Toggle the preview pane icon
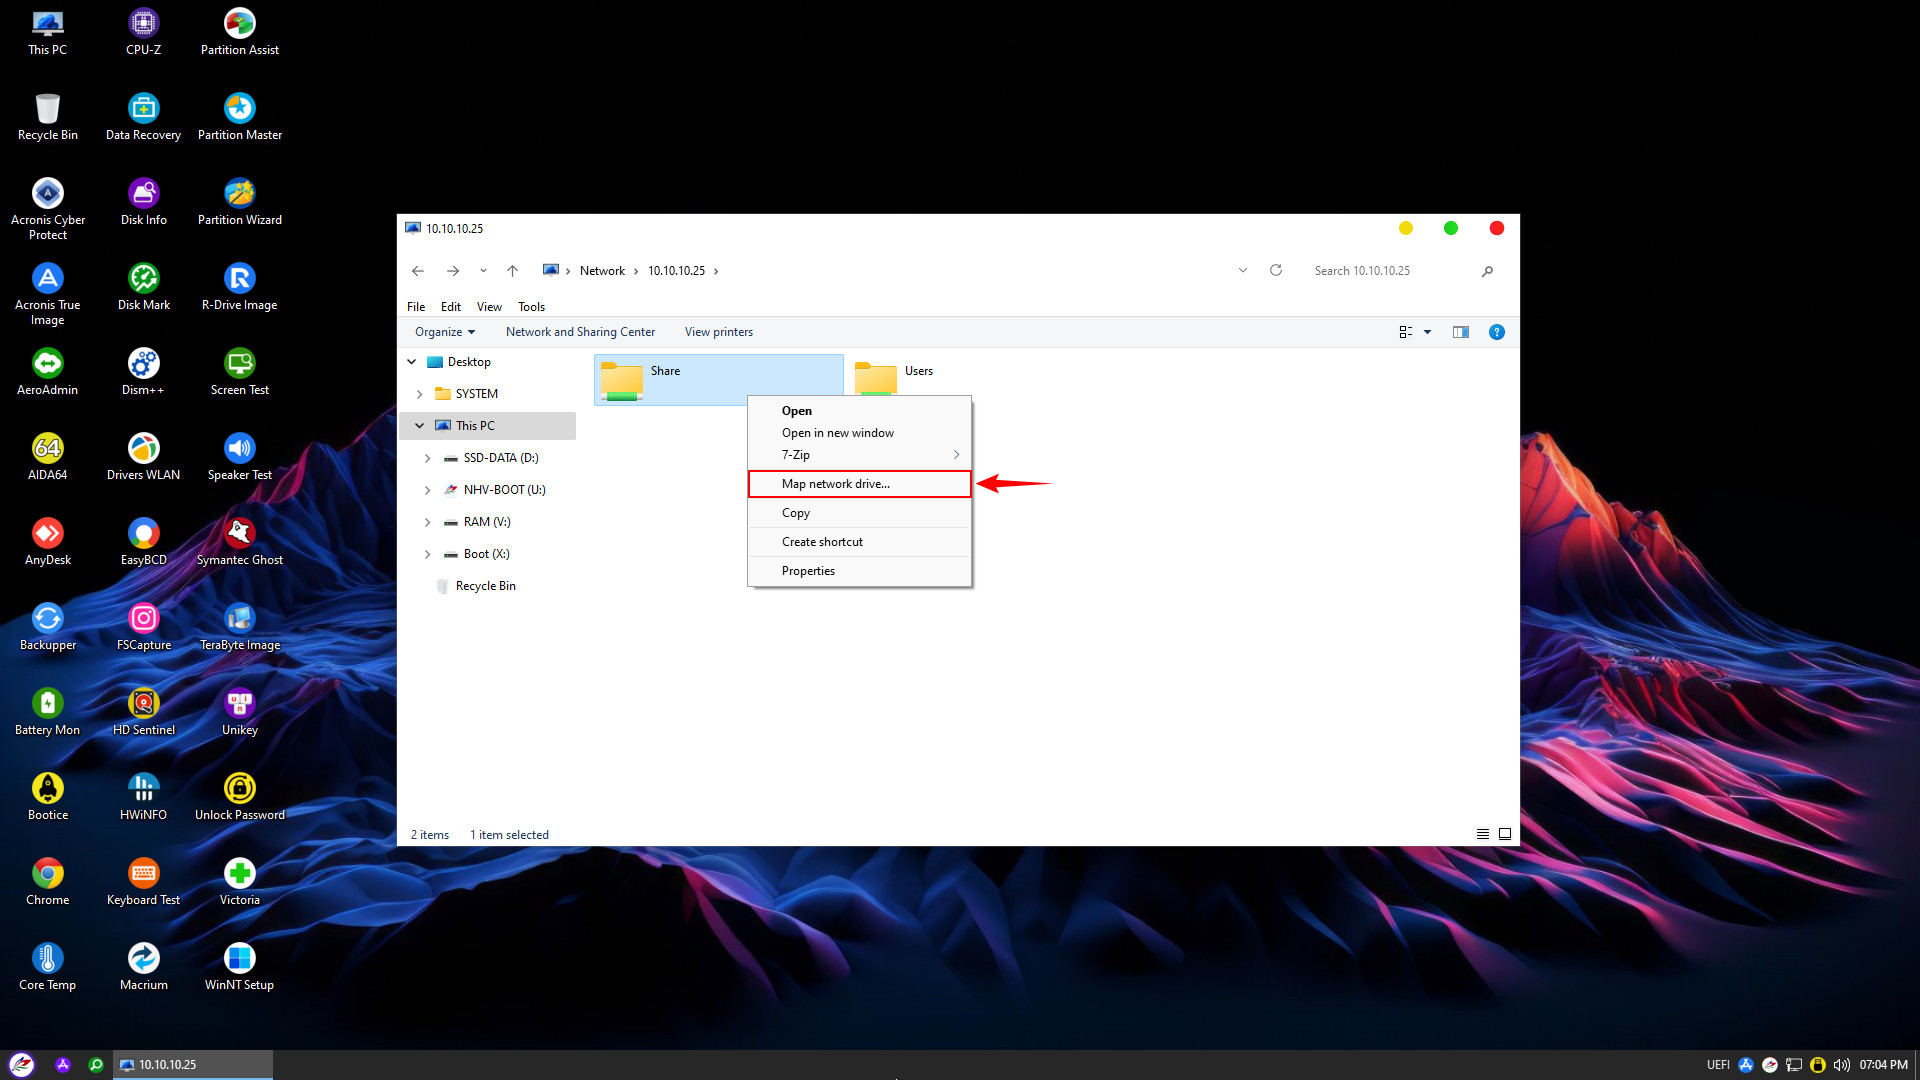 pos(1460,332)
